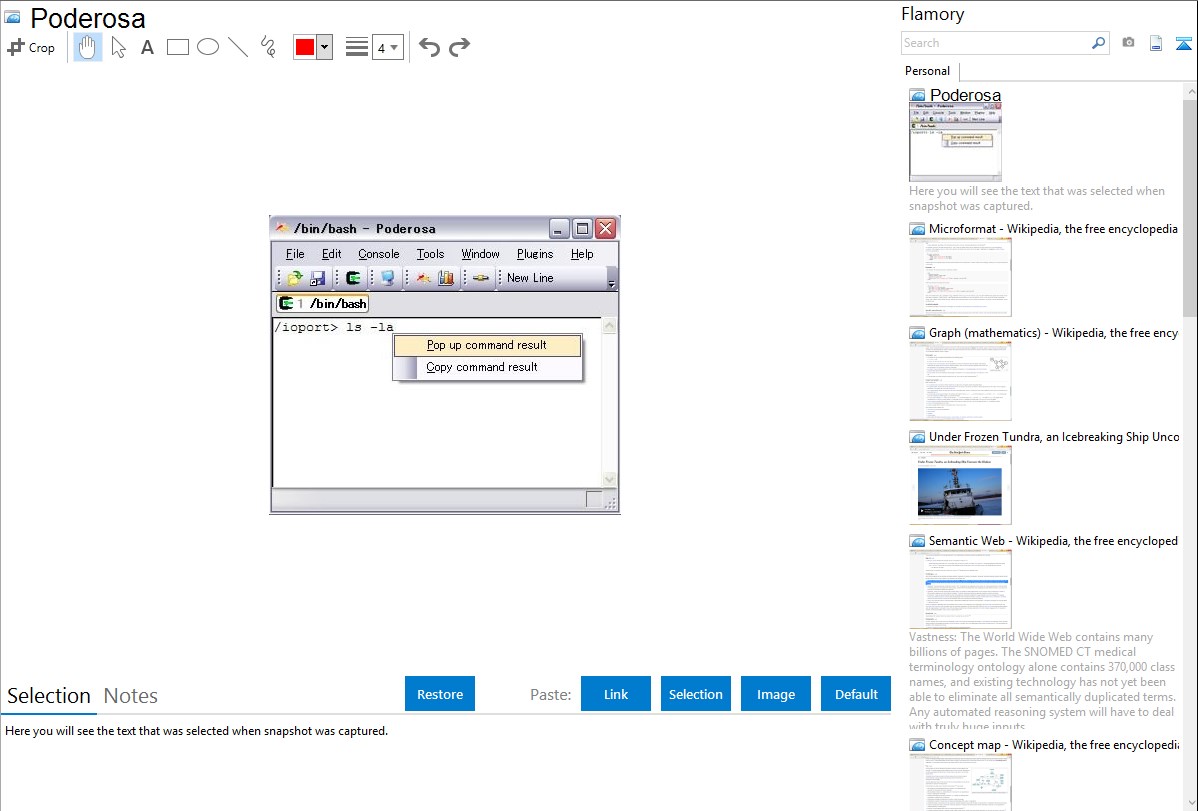
Task: Choose the arrow pointer tool
Action: coord(118,47)
